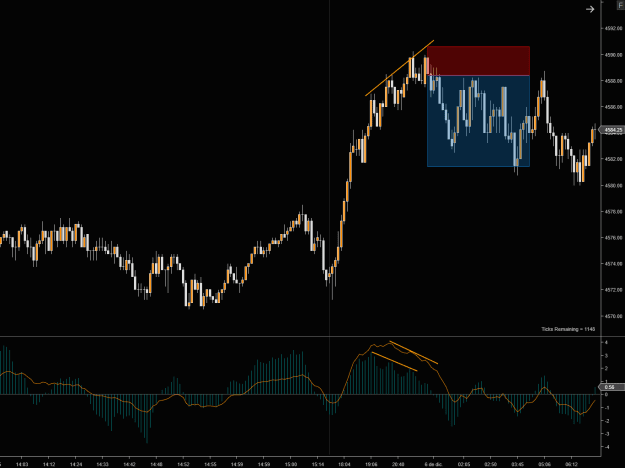This screenshot has height=468, width=625.
Task: Click the 4582.00 price axis label
Action: tap(613, 159)
